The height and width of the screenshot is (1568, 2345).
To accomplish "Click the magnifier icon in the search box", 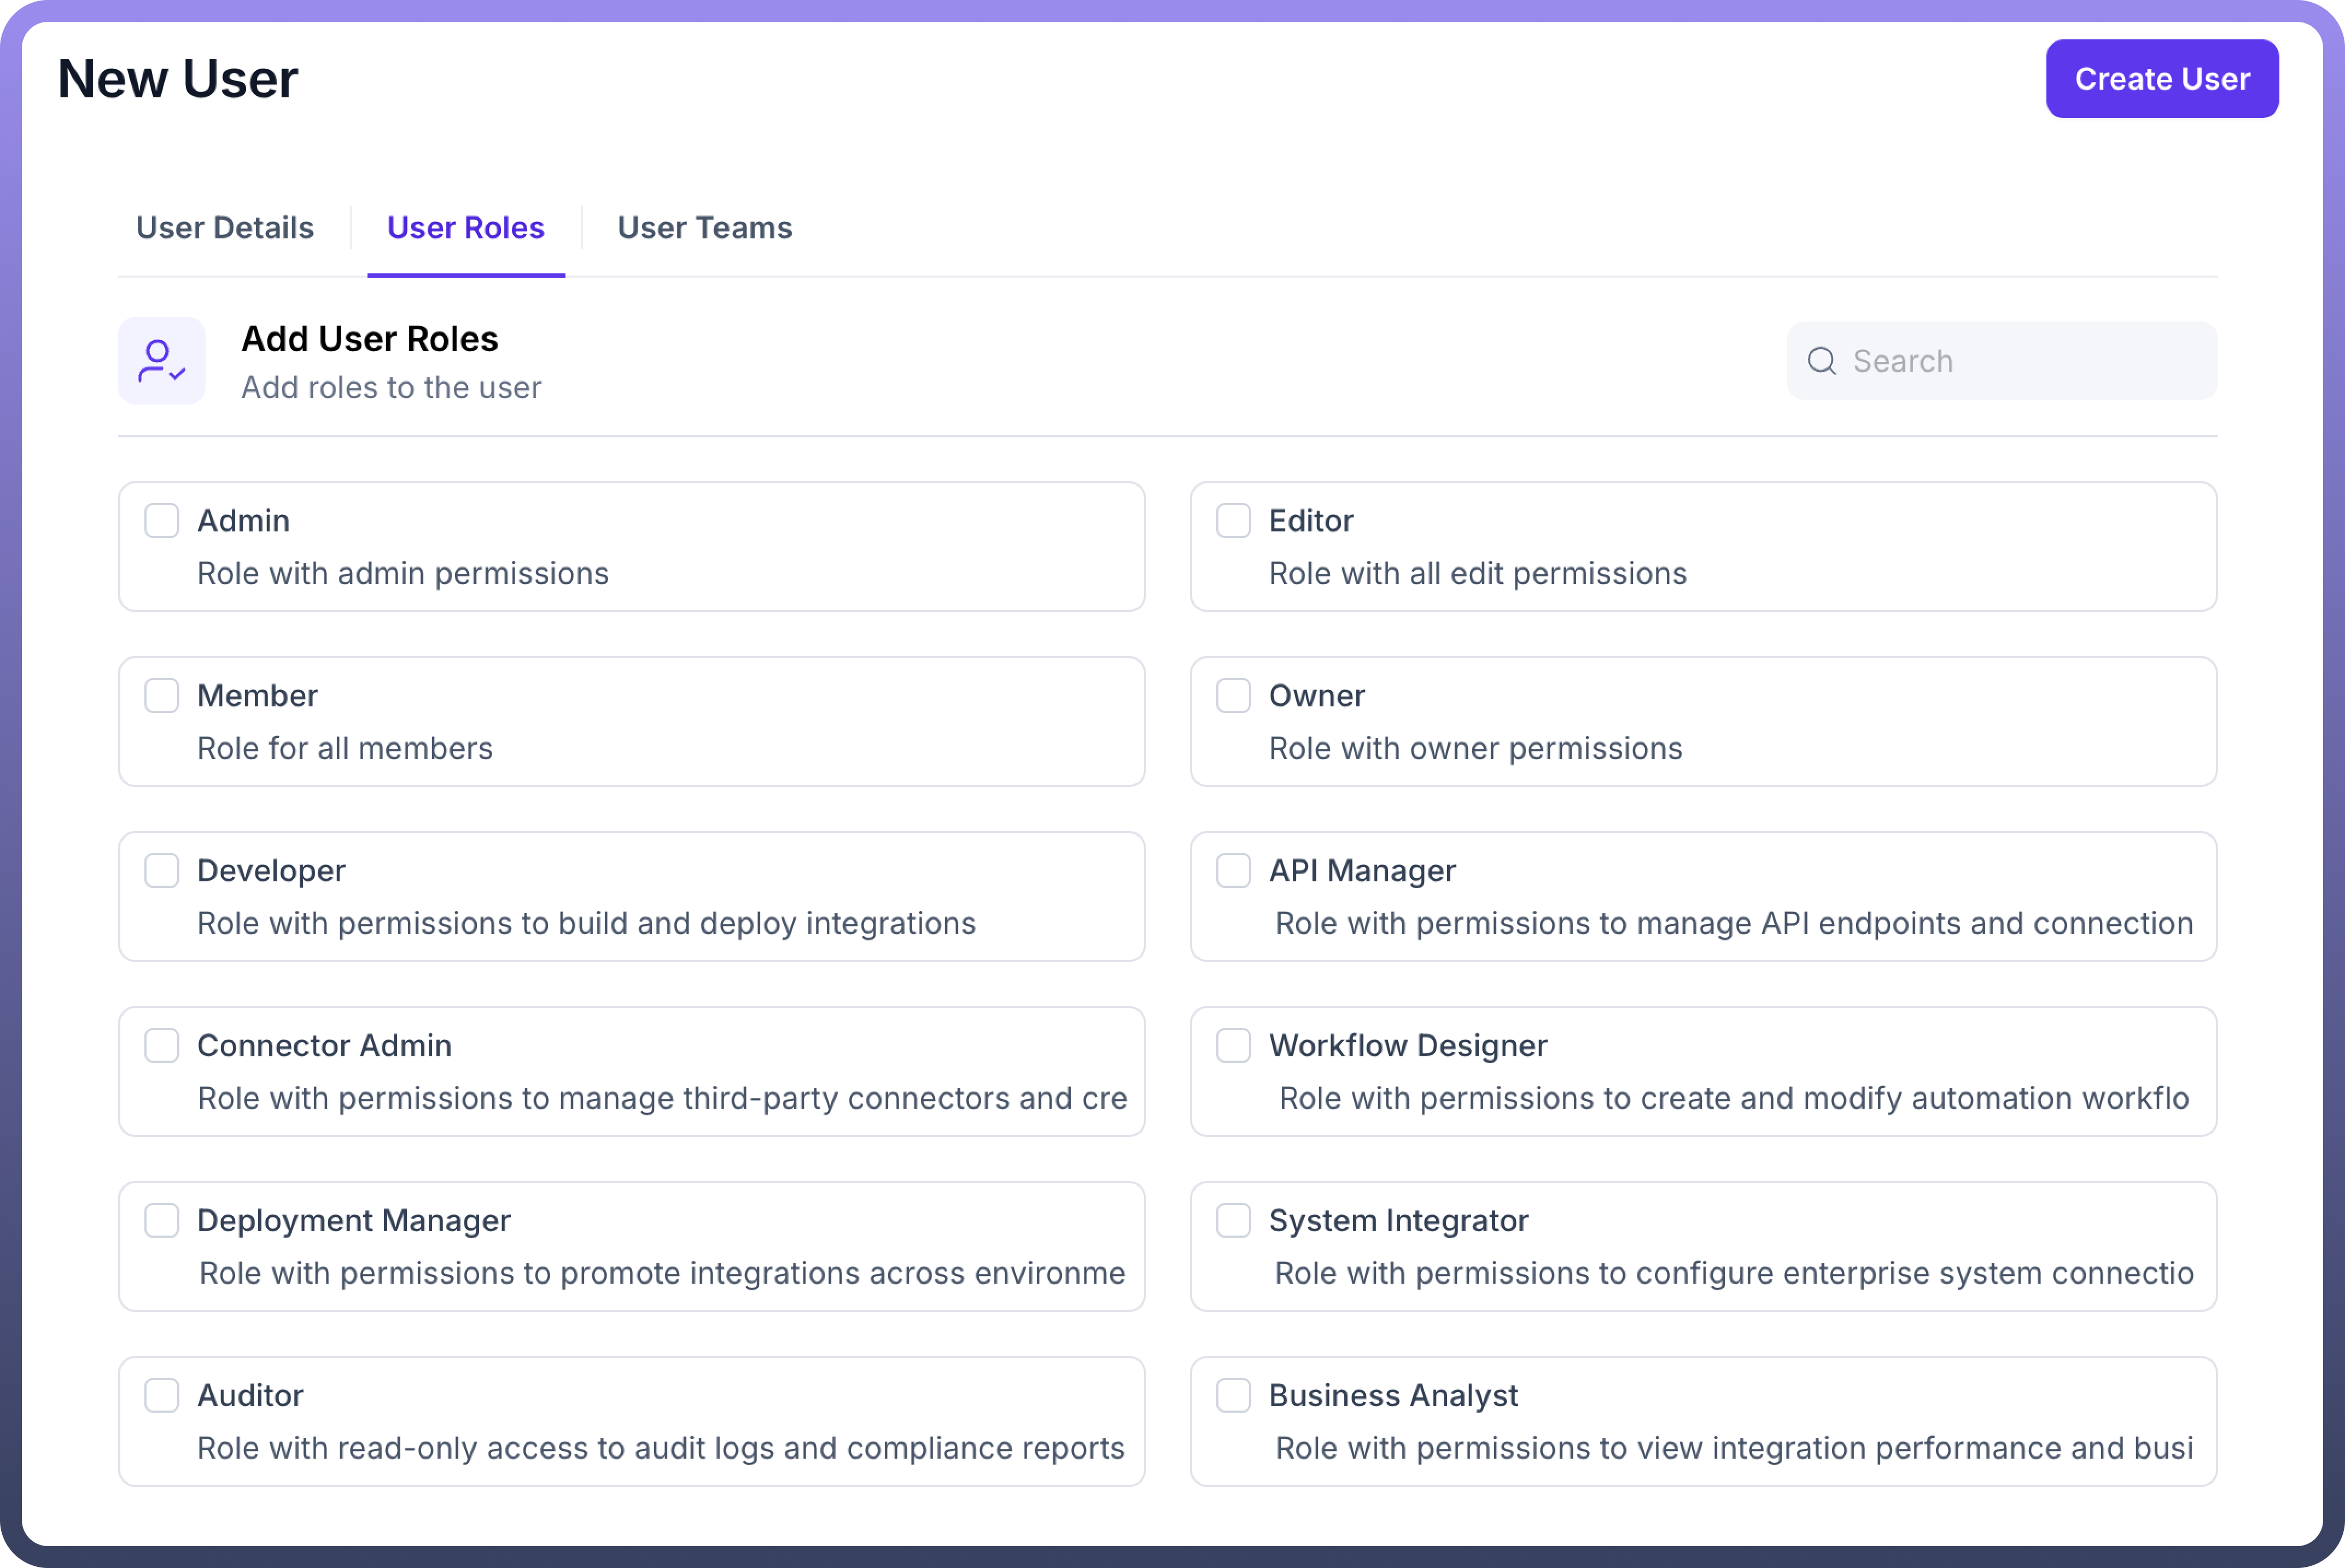I will (1821, 361).
